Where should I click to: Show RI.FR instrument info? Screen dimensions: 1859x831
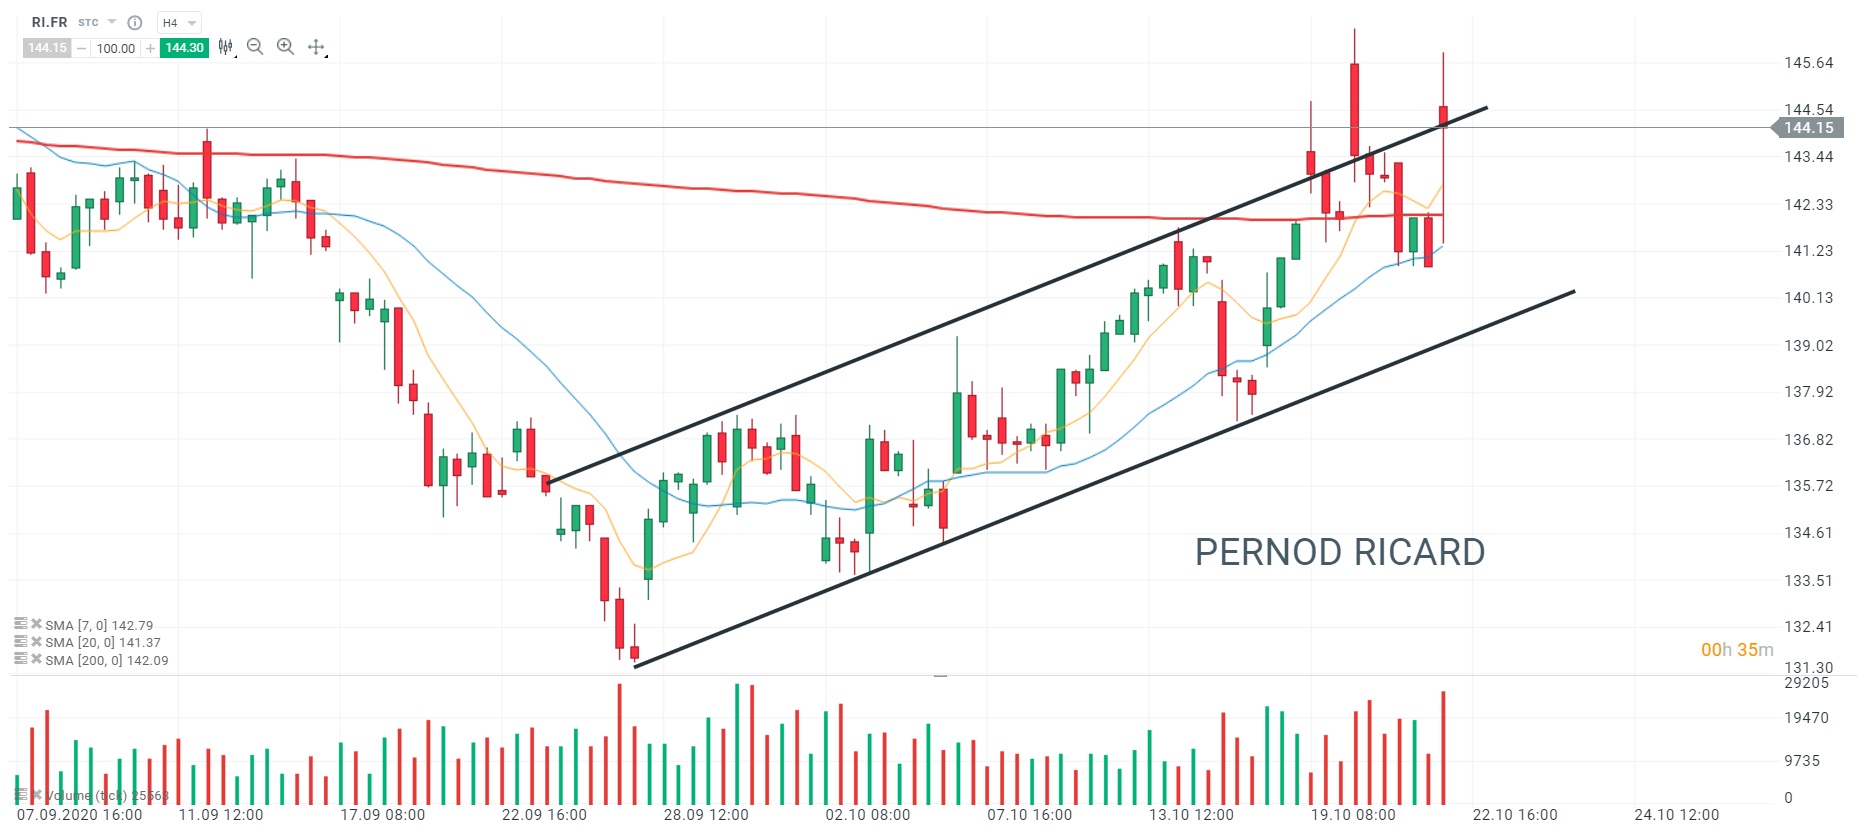tap(135, 22)
